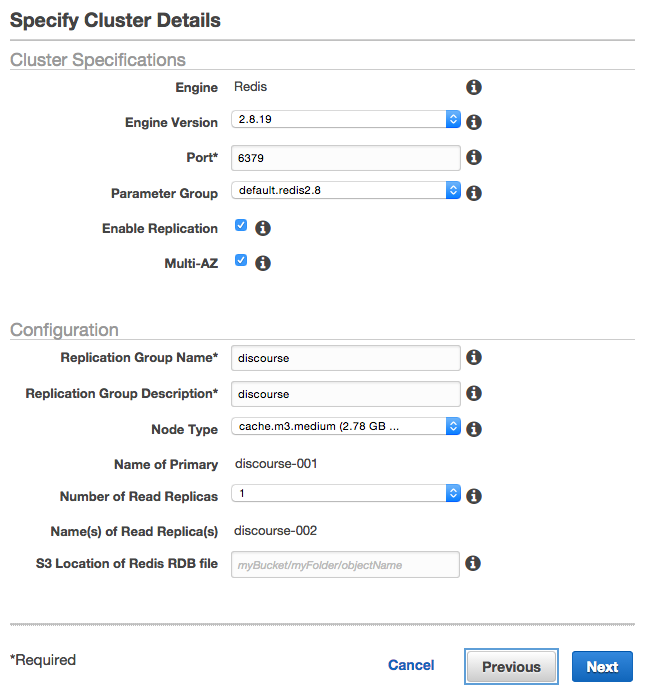The height and width of the screenshot is (698, 651).
Task: Click the Multi-AZ label
Action: (x=191, y=264)
